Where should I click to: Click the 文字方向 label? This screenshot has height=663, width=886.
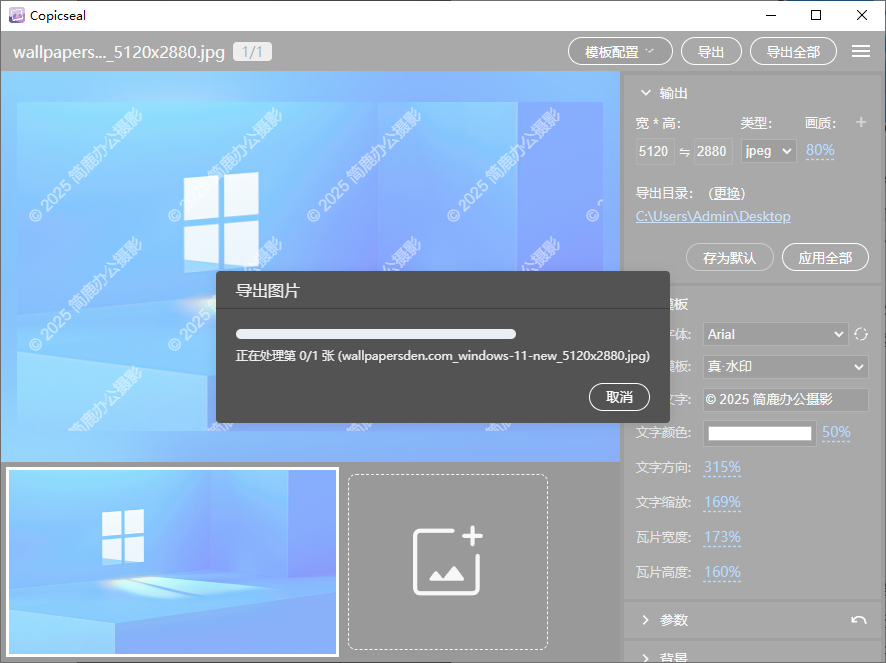pos(663,467)
